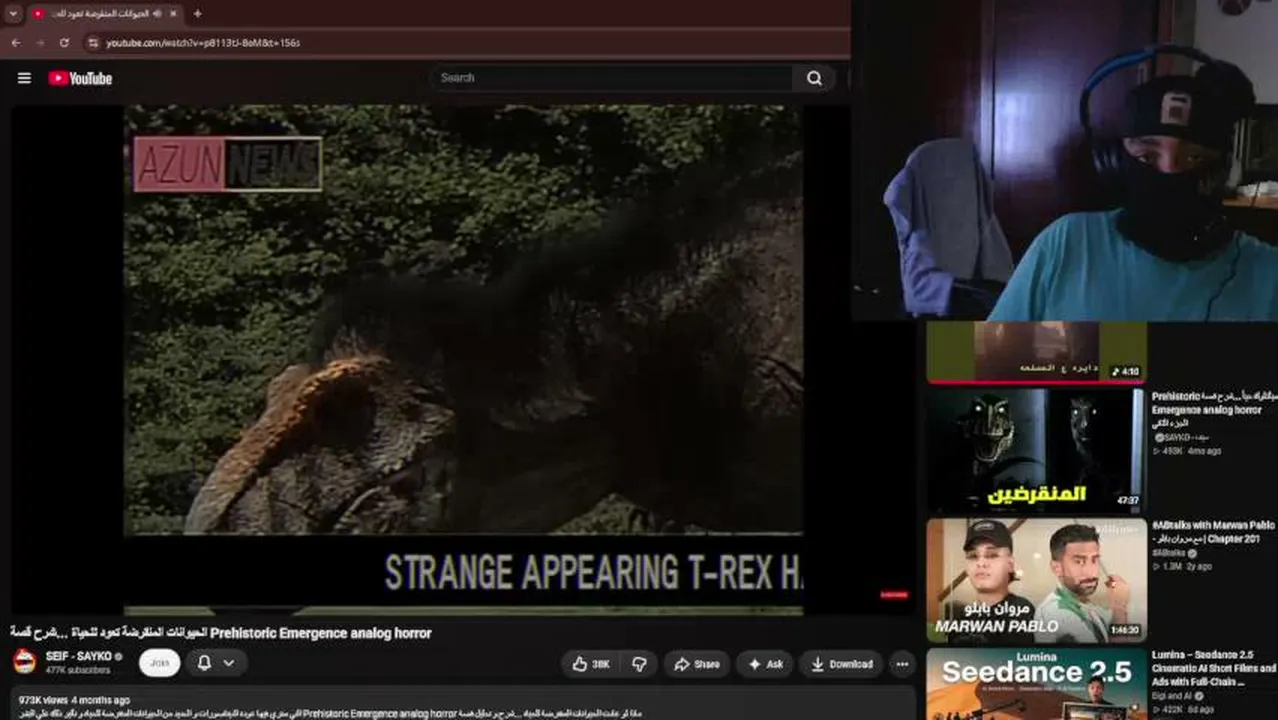Open more actions three-dot menu
1278x720 pixels.
pos(902,664)
